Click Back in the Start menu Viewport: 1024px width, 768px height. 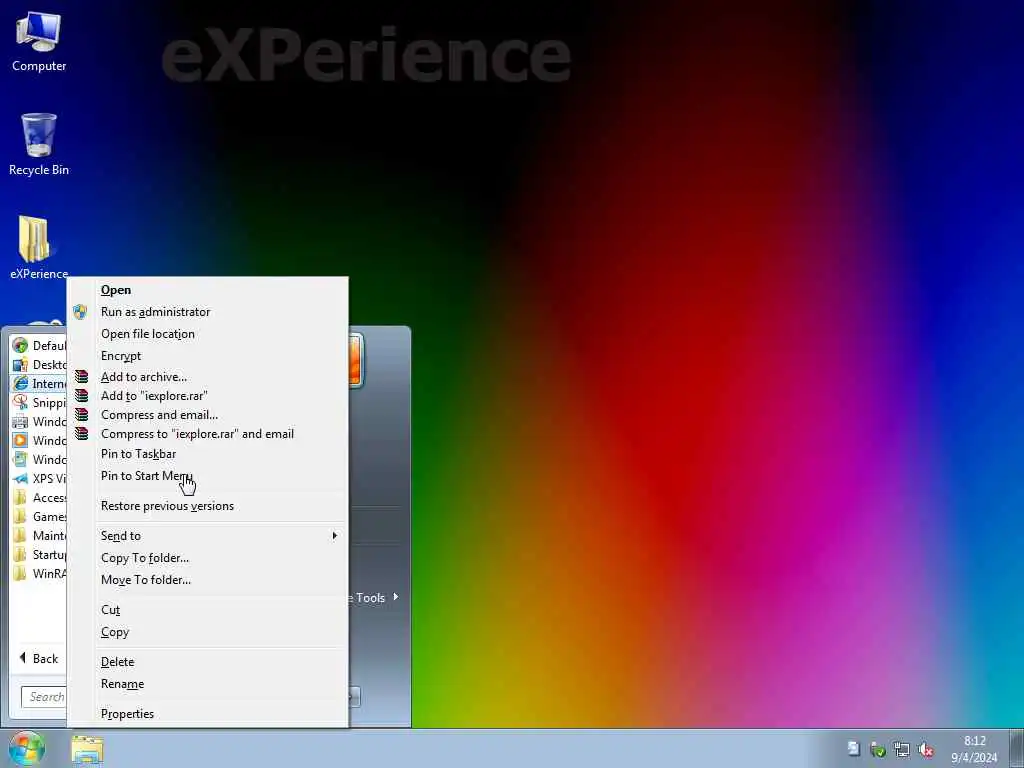point(39,658)
